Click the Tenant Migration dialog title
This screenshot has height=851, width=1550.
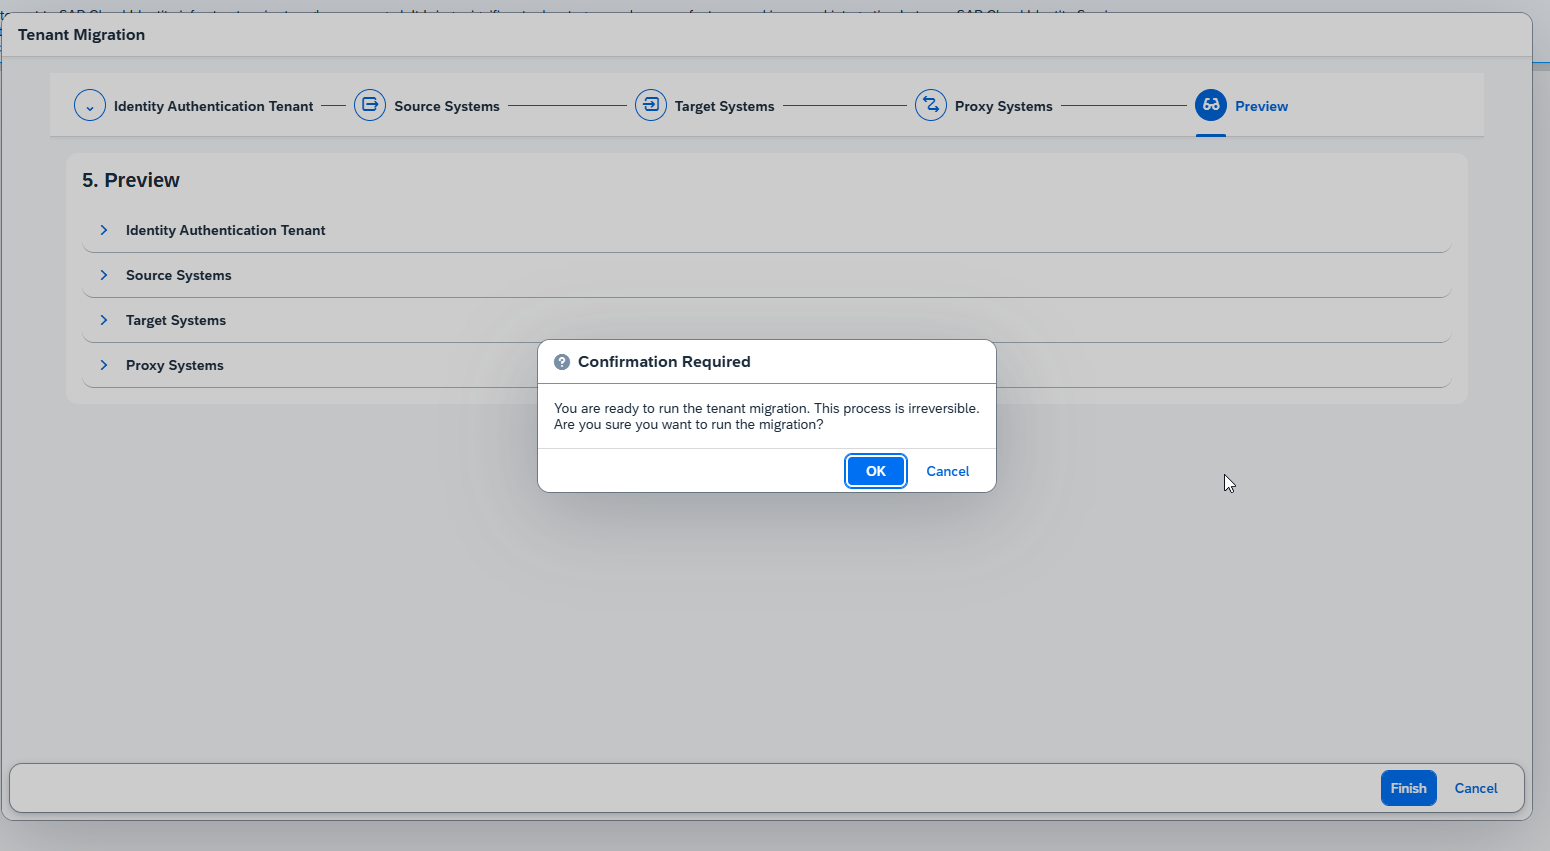click(81, 35)
